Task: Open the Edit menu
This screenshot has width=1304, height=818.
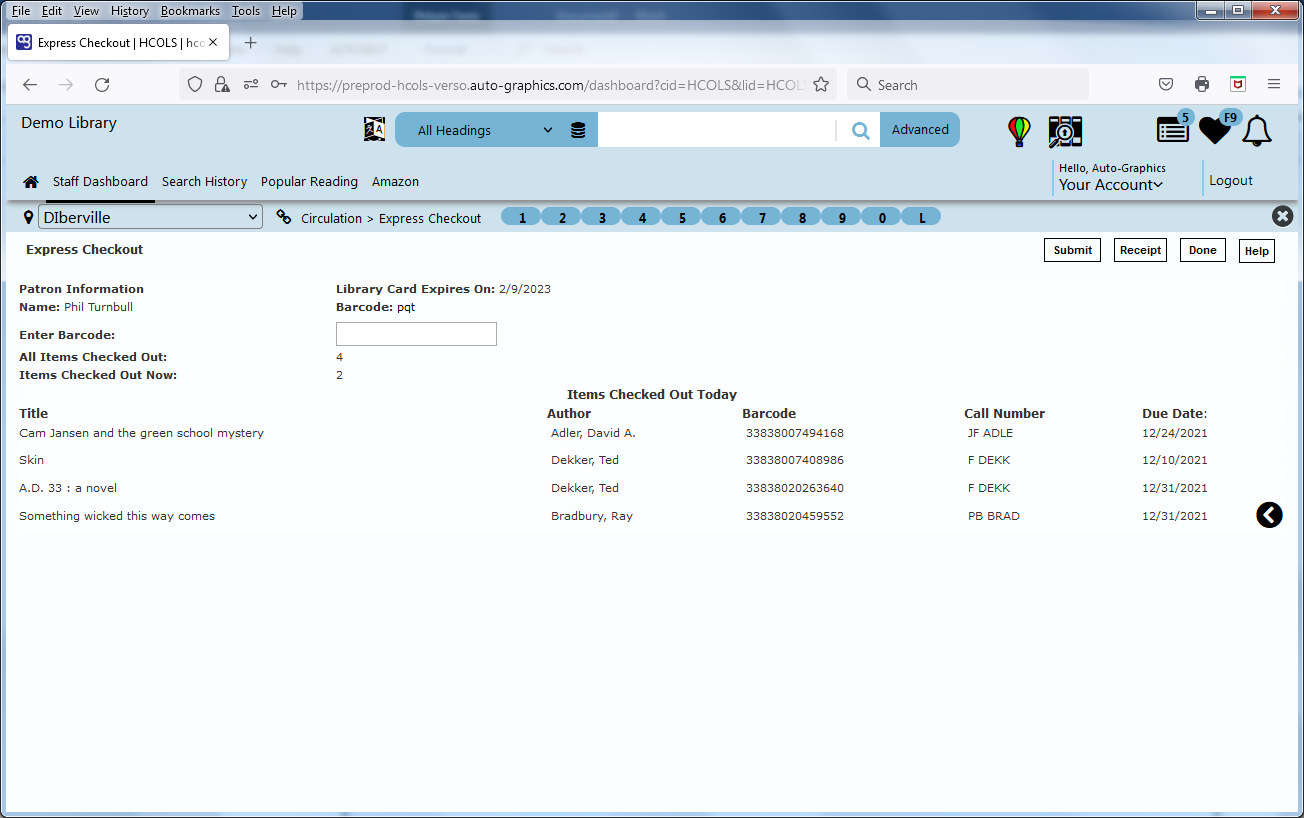Action: click(52, 11)
